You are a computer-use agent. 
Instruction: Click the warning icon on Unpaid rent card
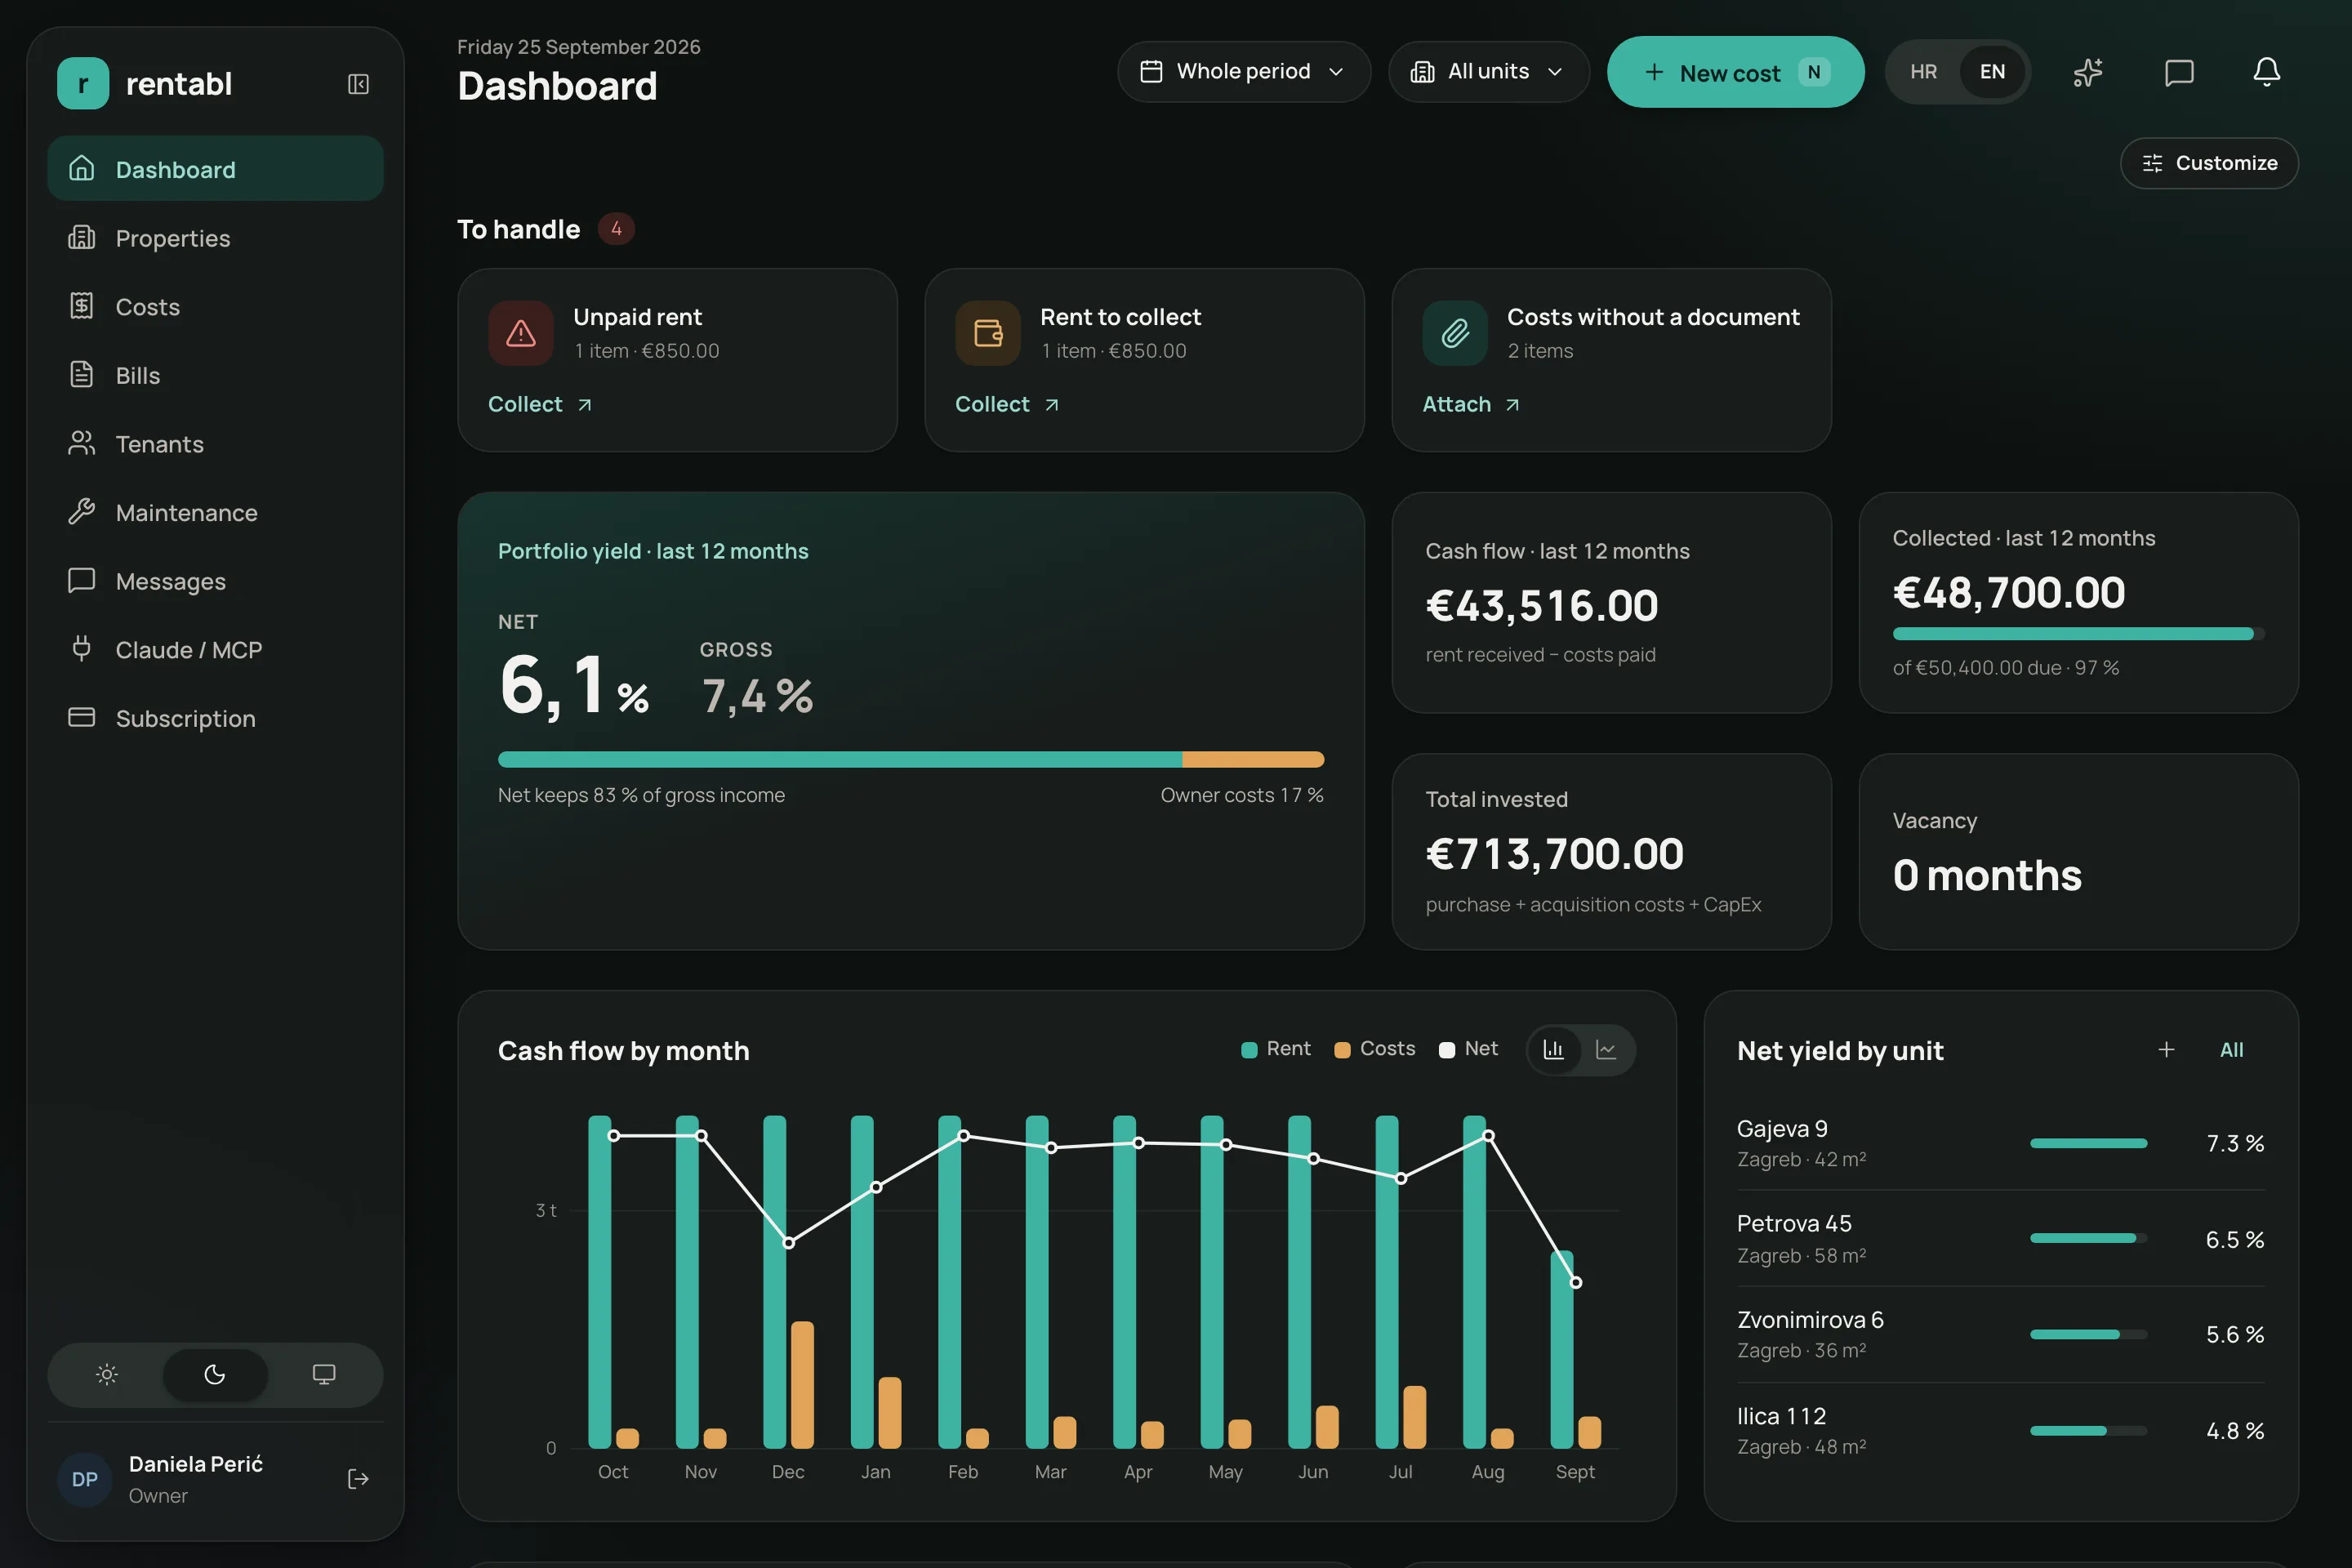tap(520, 333)
